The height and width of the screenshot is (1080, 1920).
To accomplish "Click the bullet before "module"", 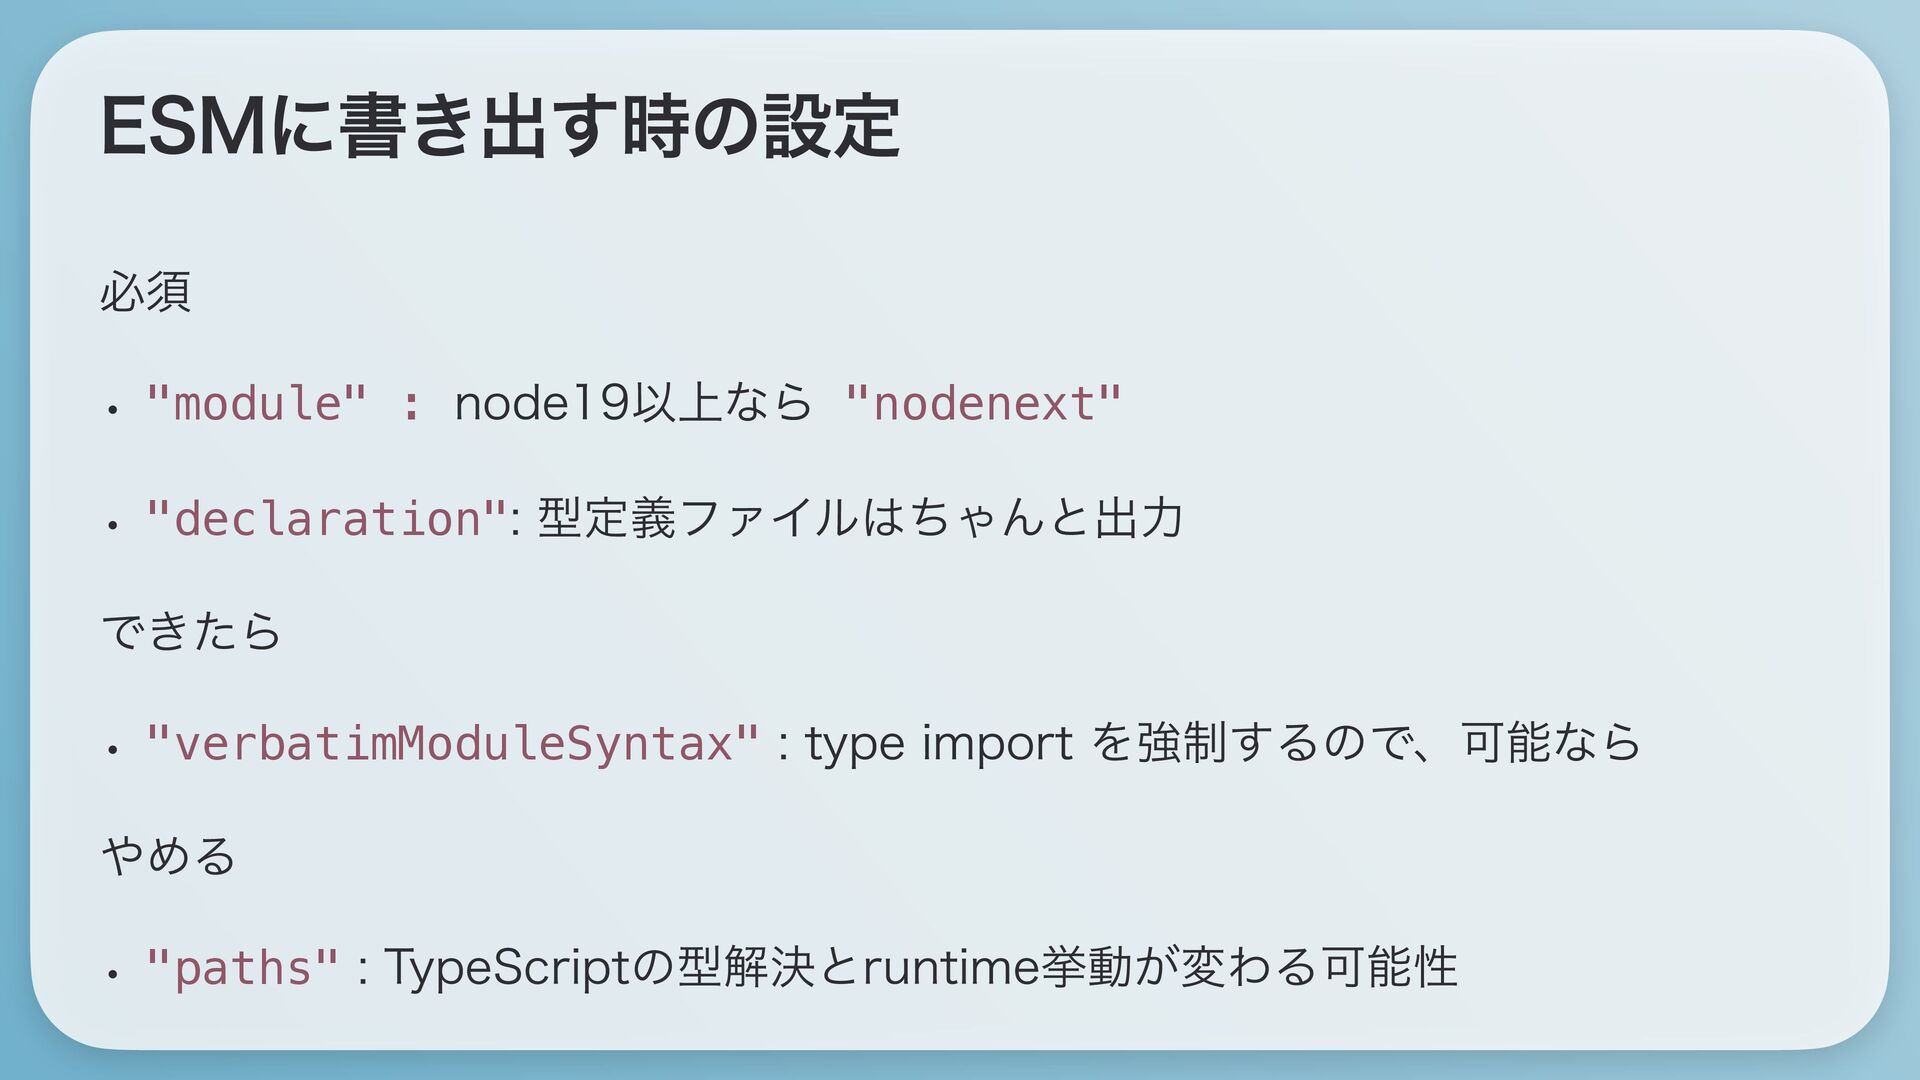I will (114, 408).
